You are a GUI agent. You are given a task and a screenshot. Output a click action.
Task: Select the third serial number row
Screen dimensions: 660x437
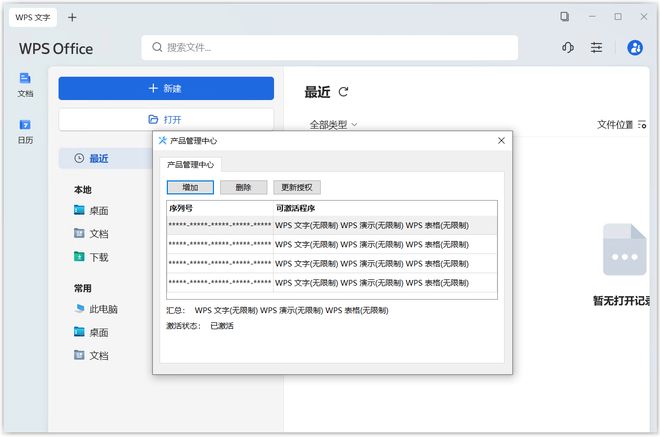(x=332, y=264)
